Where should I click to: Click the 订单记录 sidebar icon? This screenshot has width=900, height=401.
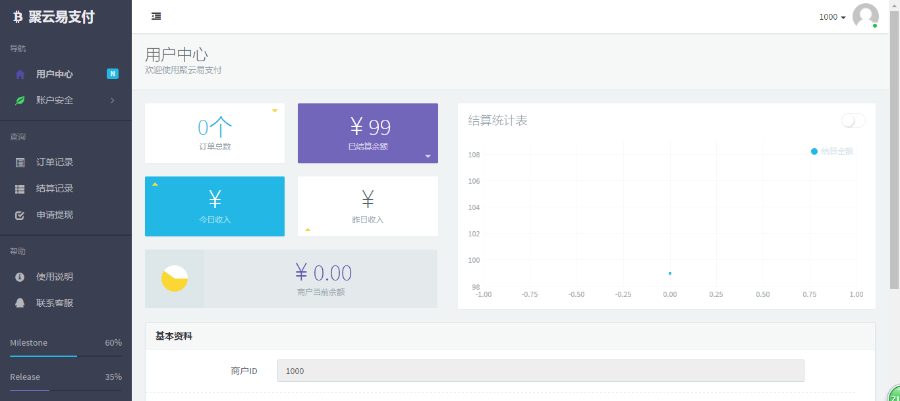[20, 162]
